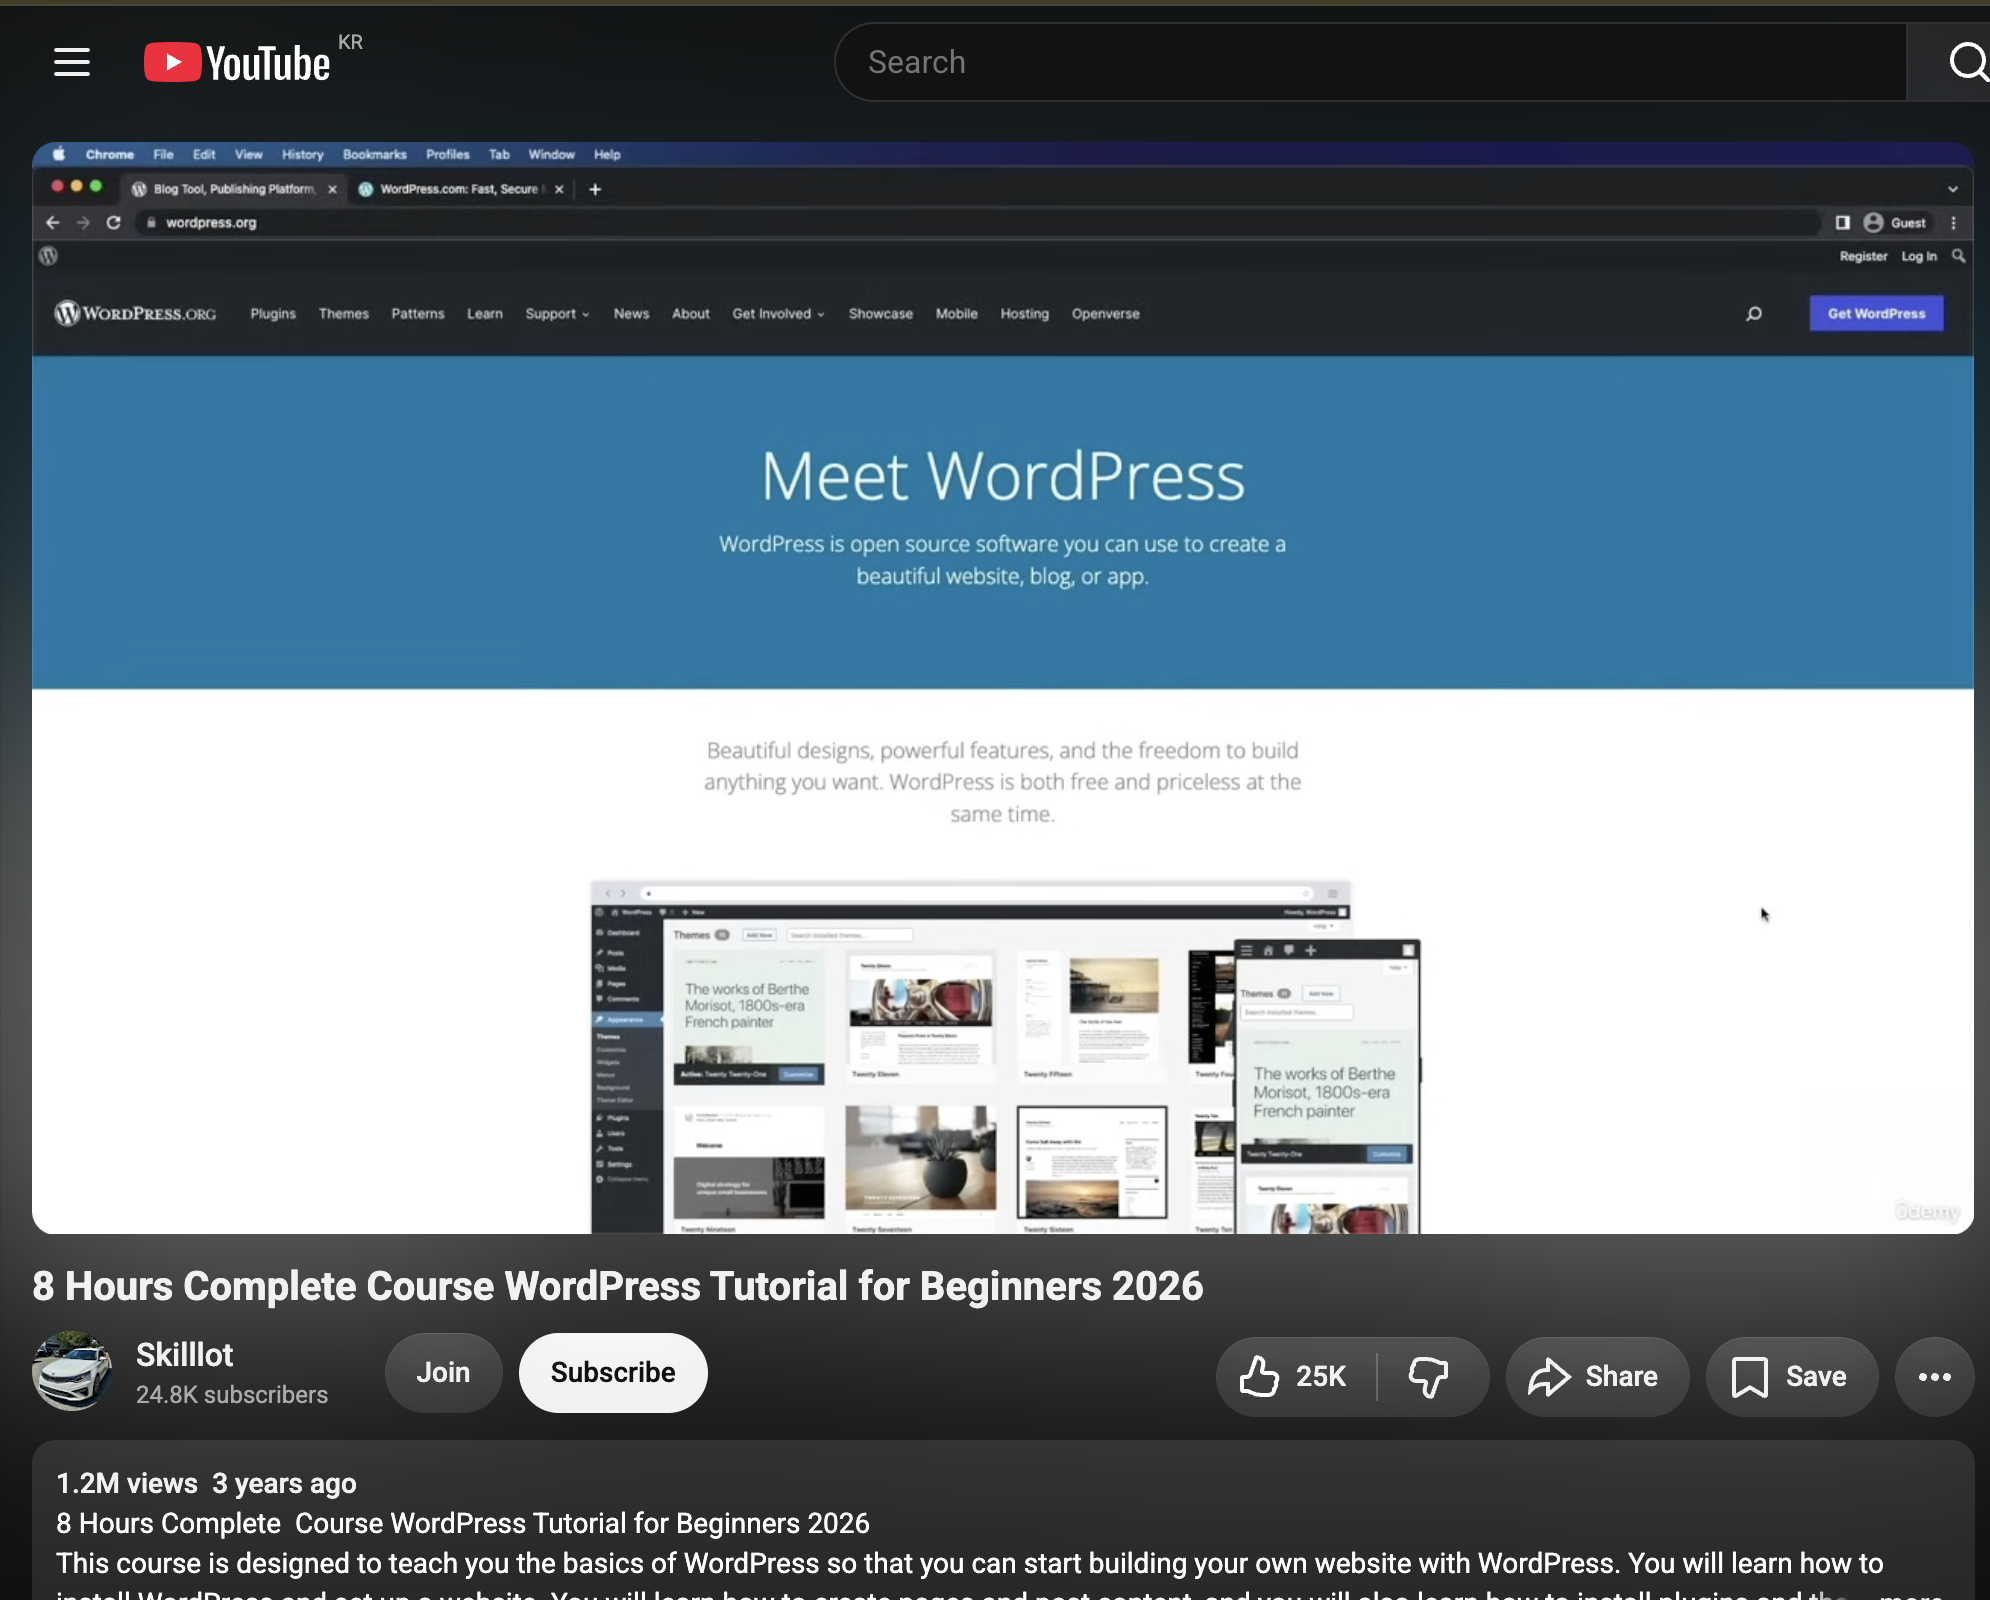Click the '1.2M views 3 years ago' text
1990x1600 pixels.
(206, 1483)
